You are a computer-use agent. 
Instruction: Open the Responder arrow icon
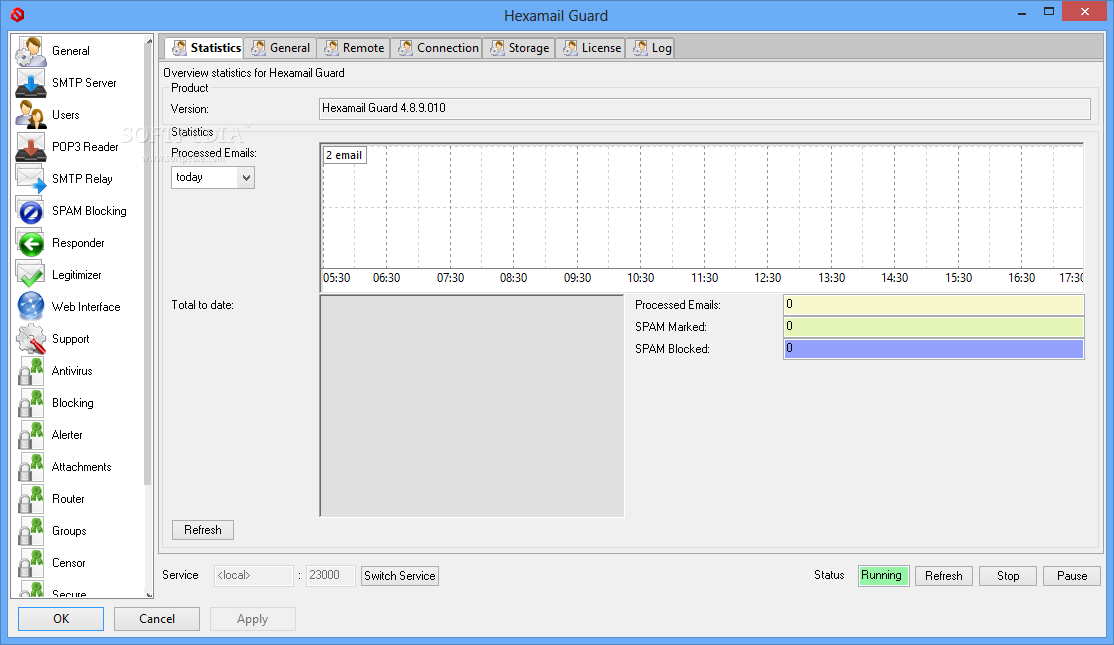pos(31,243)
